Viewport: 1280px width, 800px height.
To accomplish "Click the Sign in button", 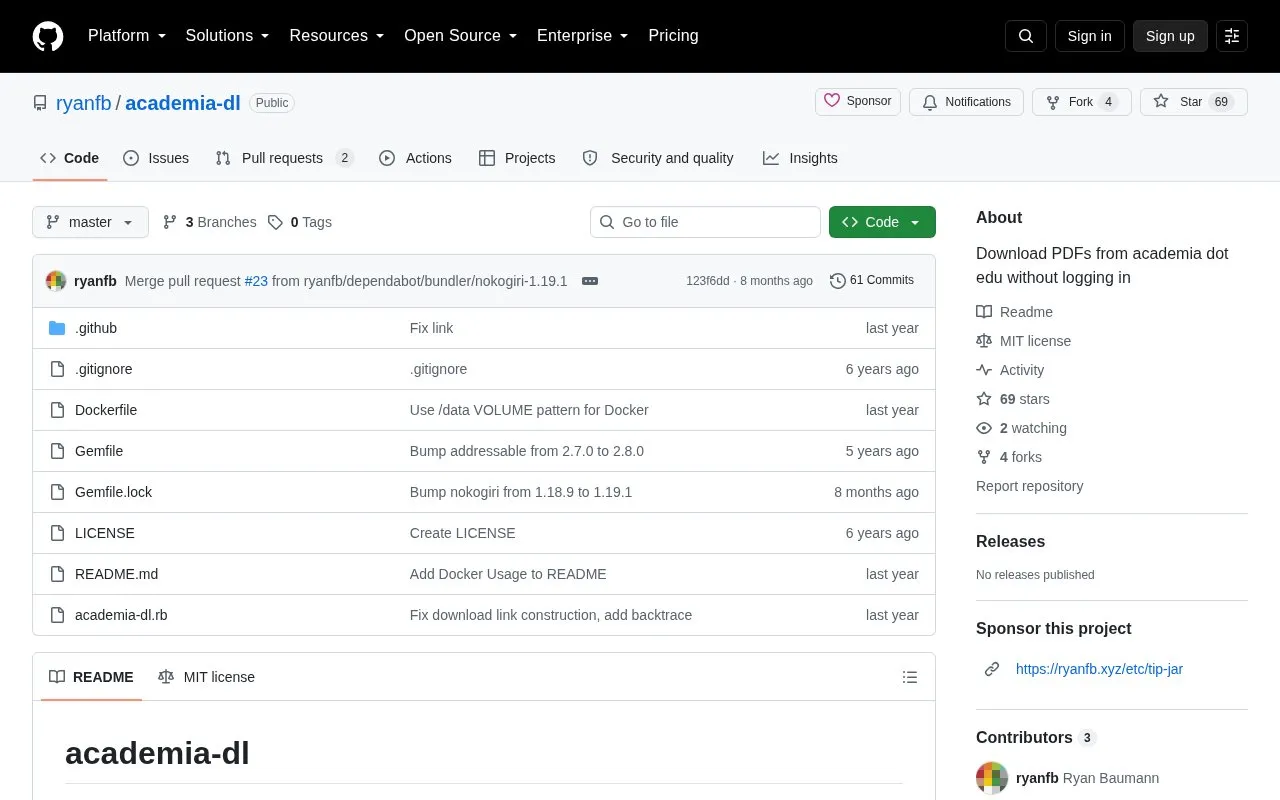I will click(x=1089, y=36).
